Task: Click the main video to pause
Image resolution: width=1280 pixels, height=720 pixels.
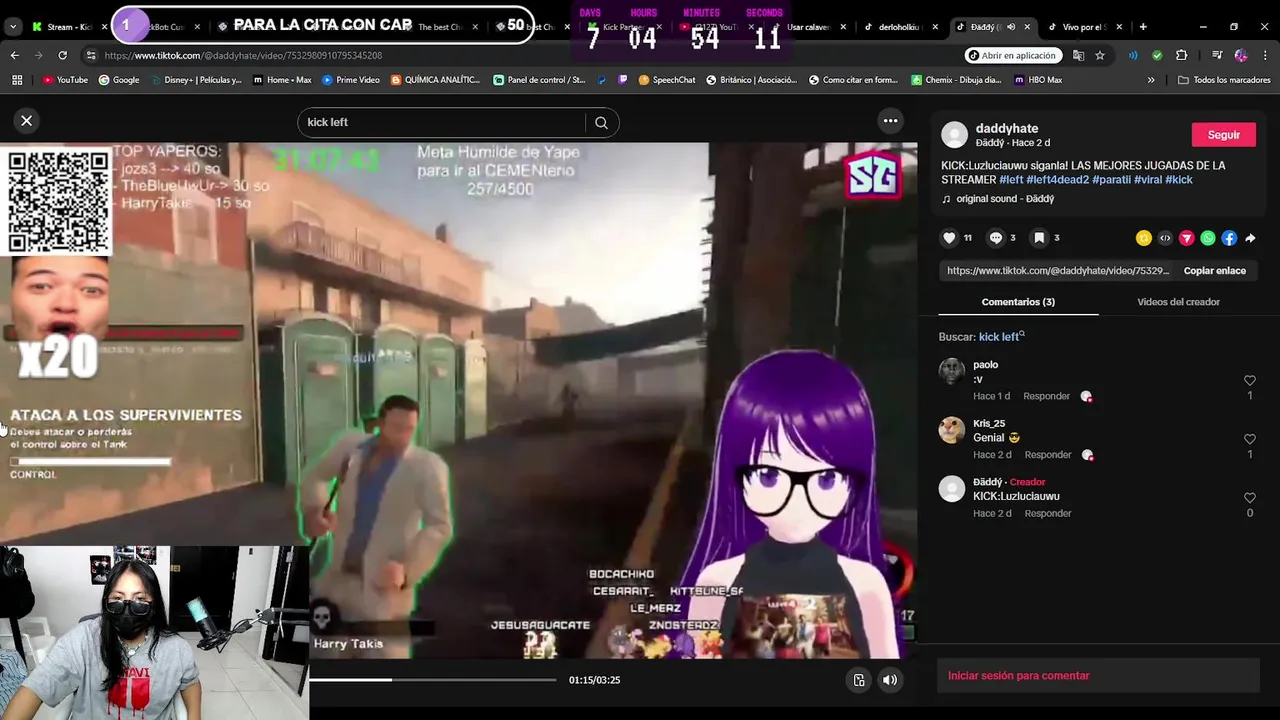Action: 458,400
